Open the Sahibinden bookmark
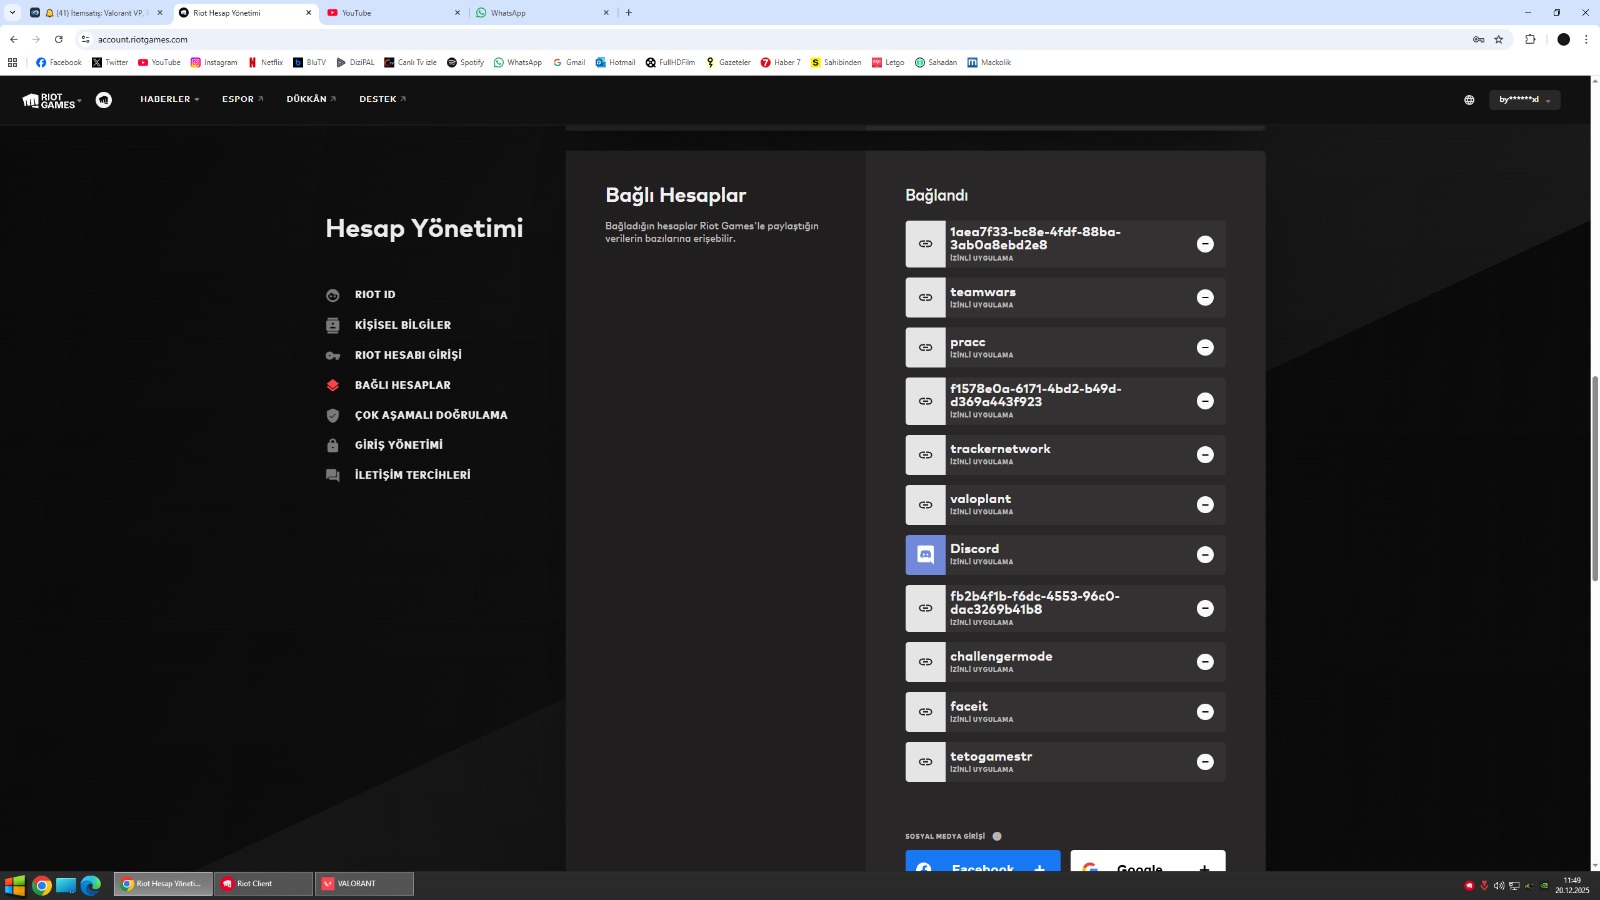The width and height of the screenshot is (1600, 900). [836, 62]
